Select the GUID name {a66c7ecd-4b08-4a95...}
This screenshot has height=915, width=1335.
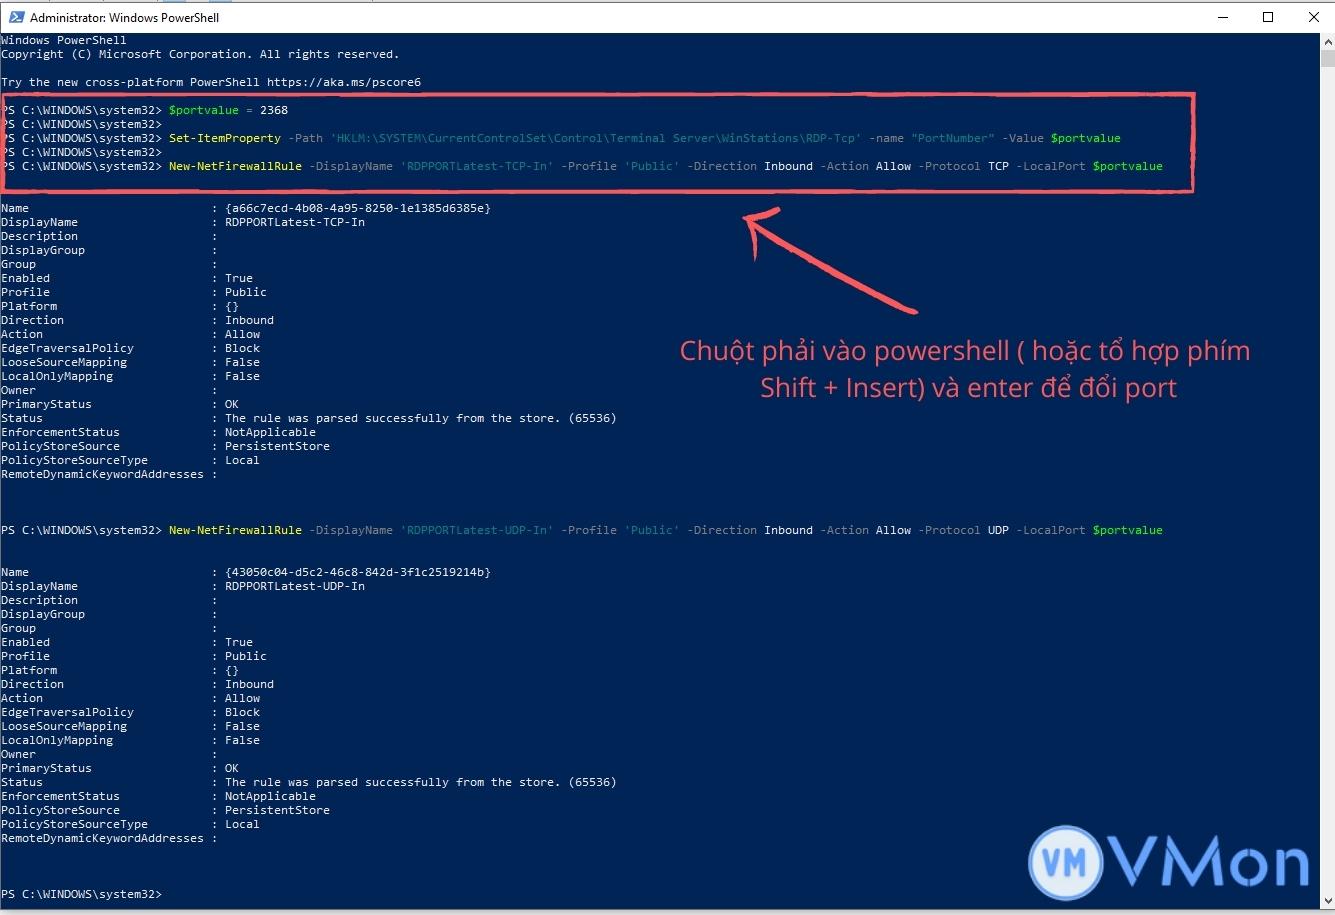pyautogui.click(x=357, y=208)
